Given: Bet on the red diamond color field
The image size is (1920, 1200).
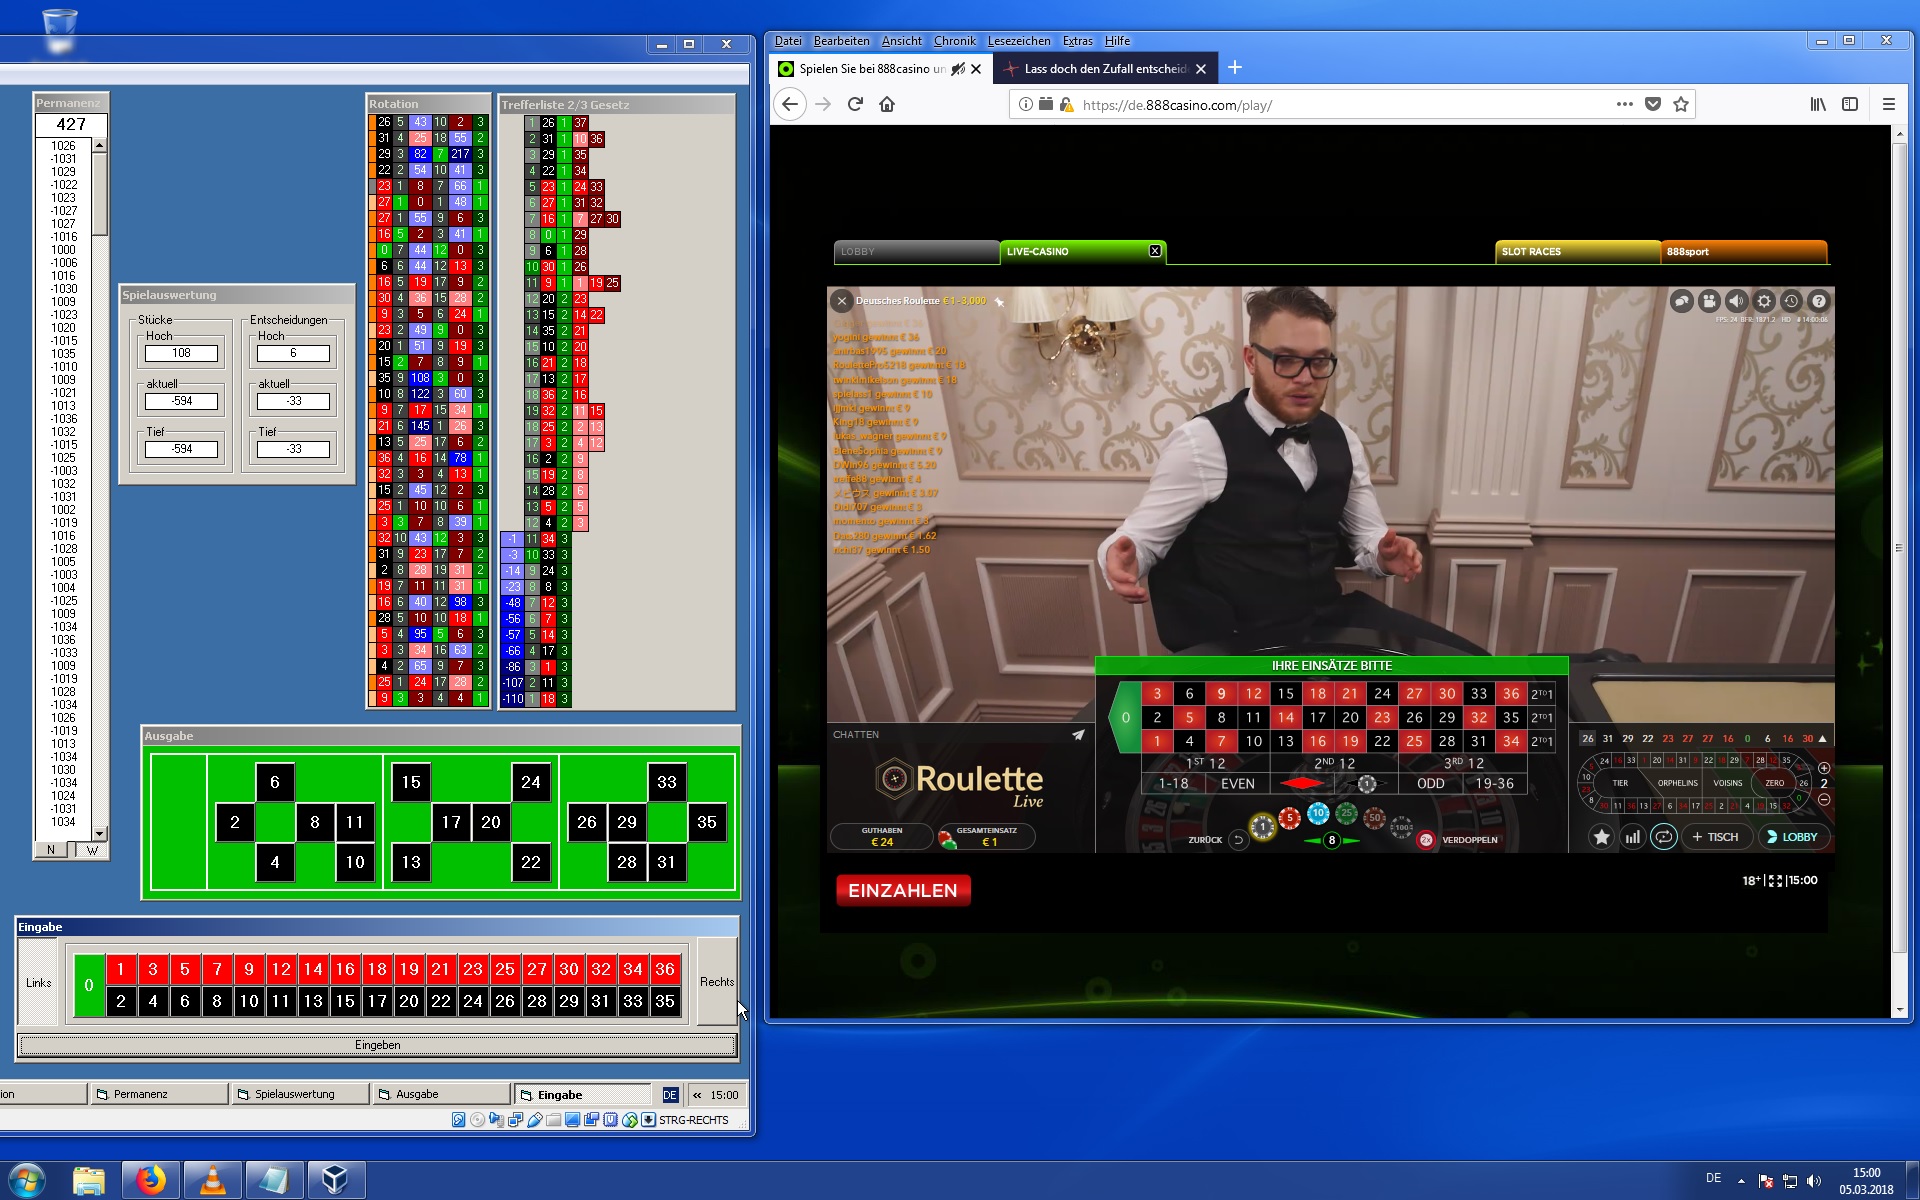Looking at the screenshot, I should pos(1301,784).
